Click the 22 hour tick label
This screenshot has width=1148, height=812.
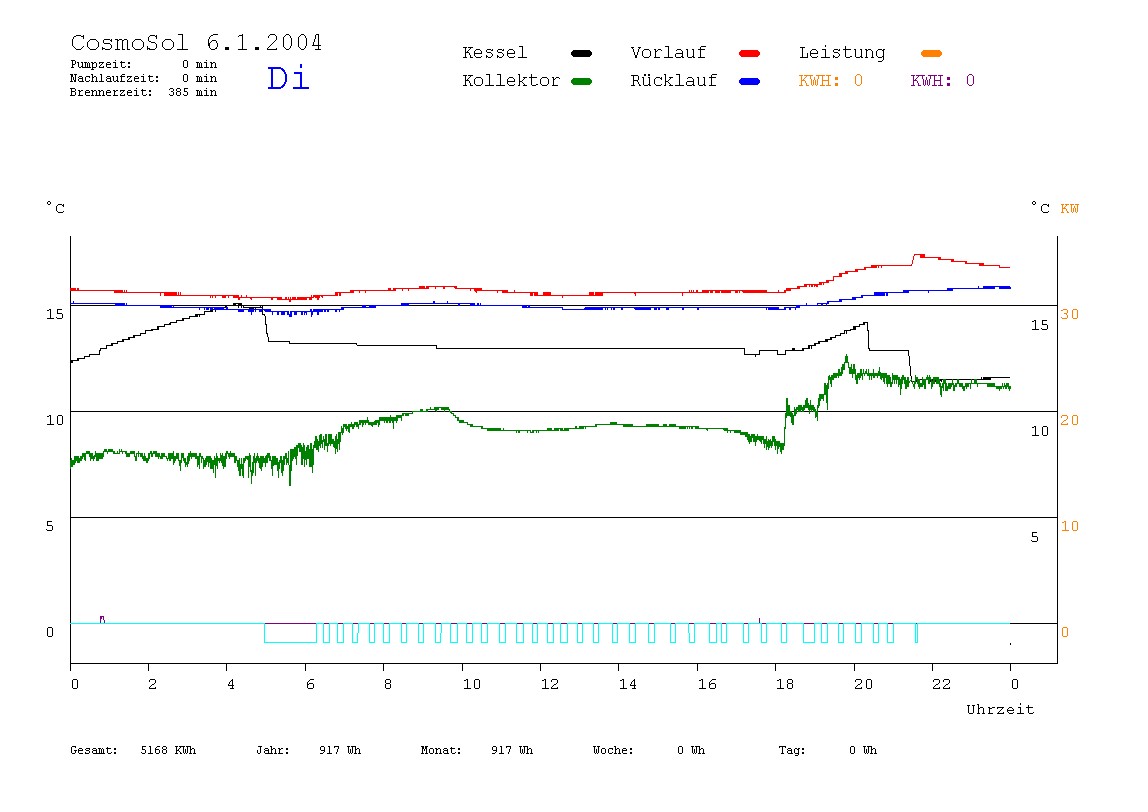click(942, 684)
